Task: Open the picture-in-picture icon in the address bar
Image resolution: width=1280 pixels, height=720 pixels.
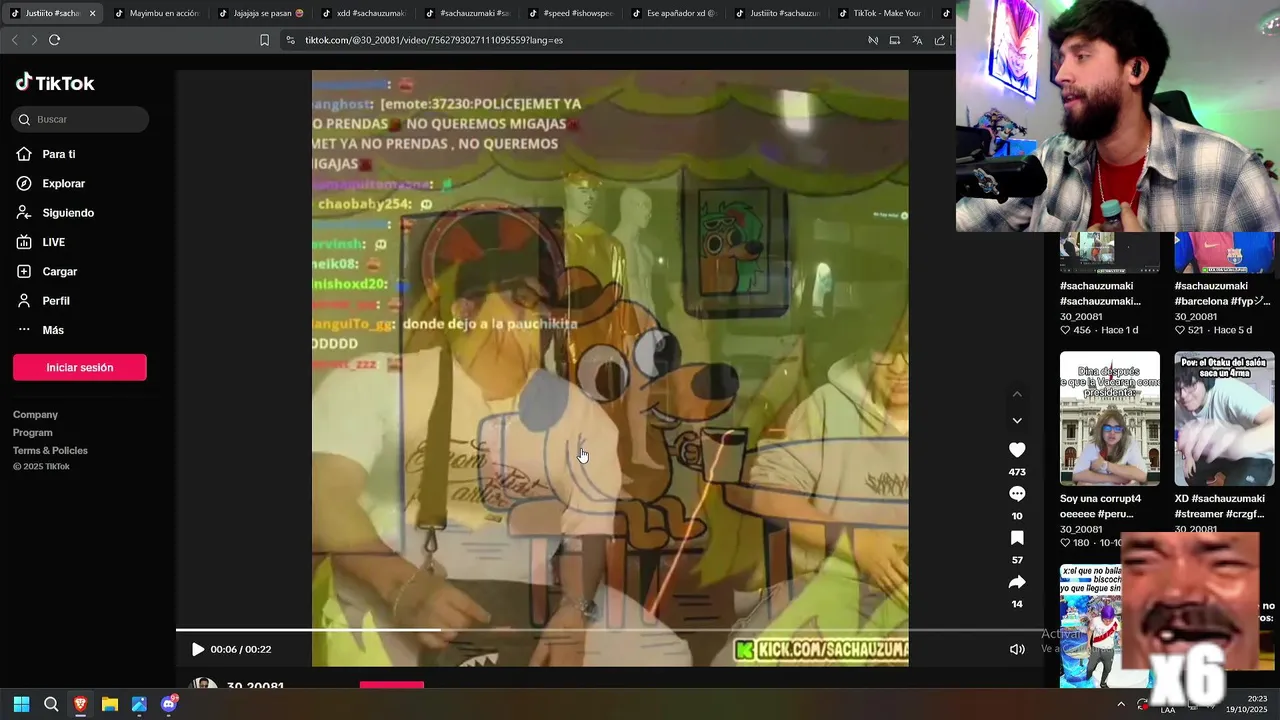Action: 895,40
